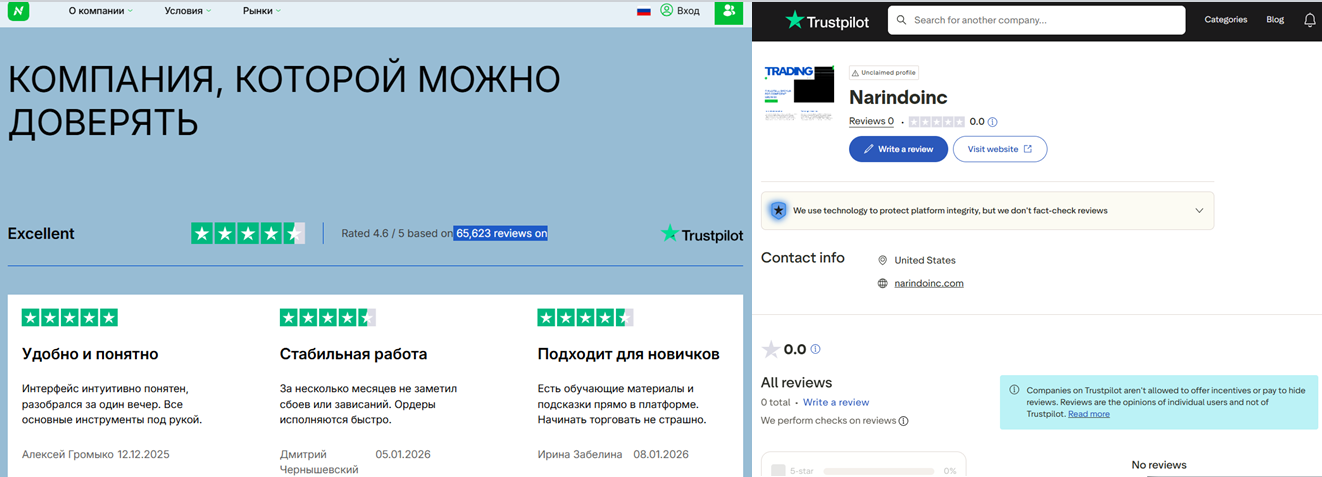Click the 'Reviews 0' link
The height and width of the screenshot is (477, 1322).
(x=871, y=122)
